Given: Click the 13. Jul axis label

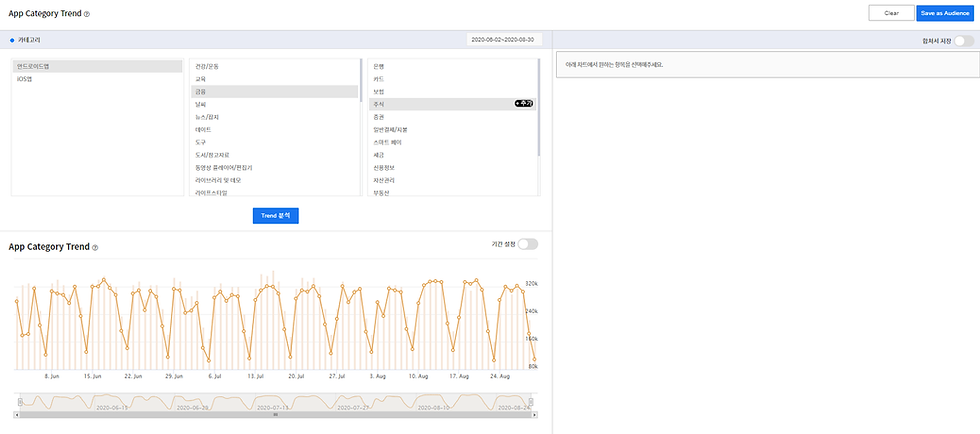Looking at the screenshot, I should click(x=255, y=376).
